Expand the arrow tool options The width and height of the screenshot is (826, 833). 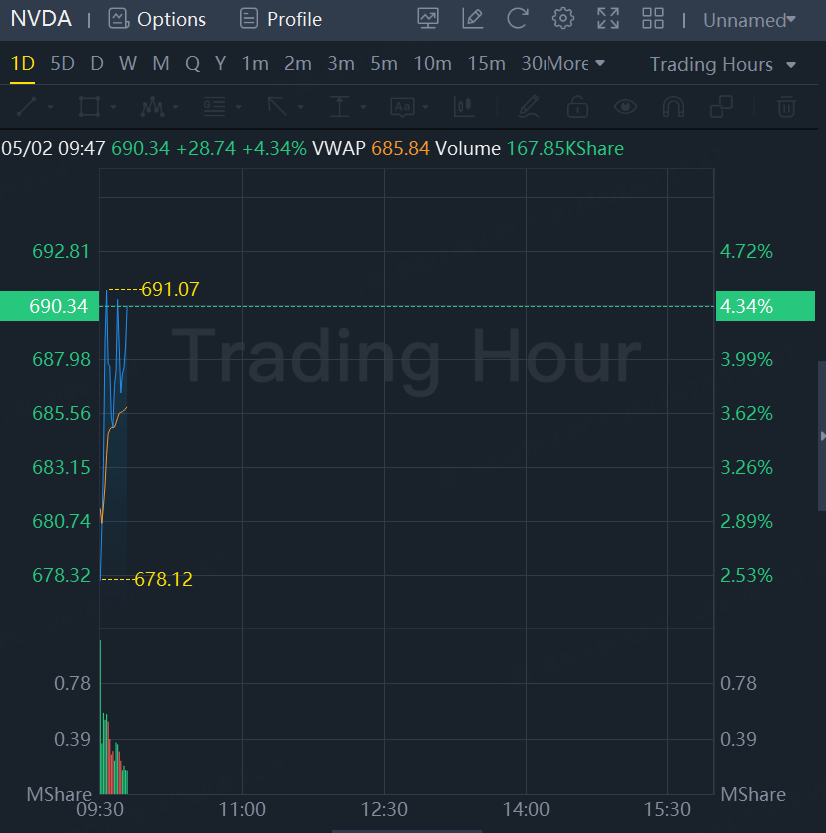[301, 107]
